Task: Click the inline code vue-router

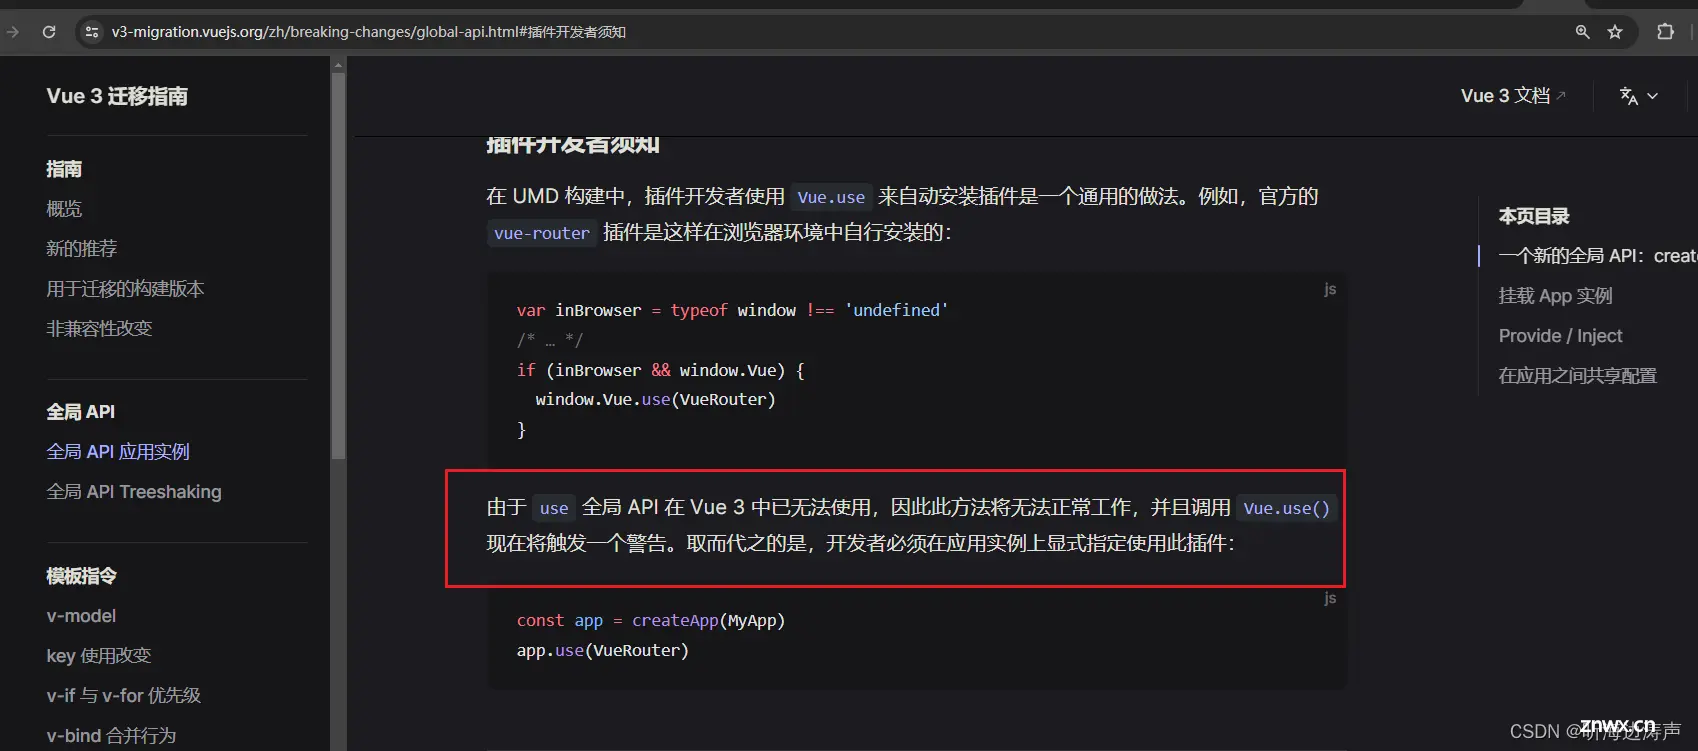Action: pos(542,233)
